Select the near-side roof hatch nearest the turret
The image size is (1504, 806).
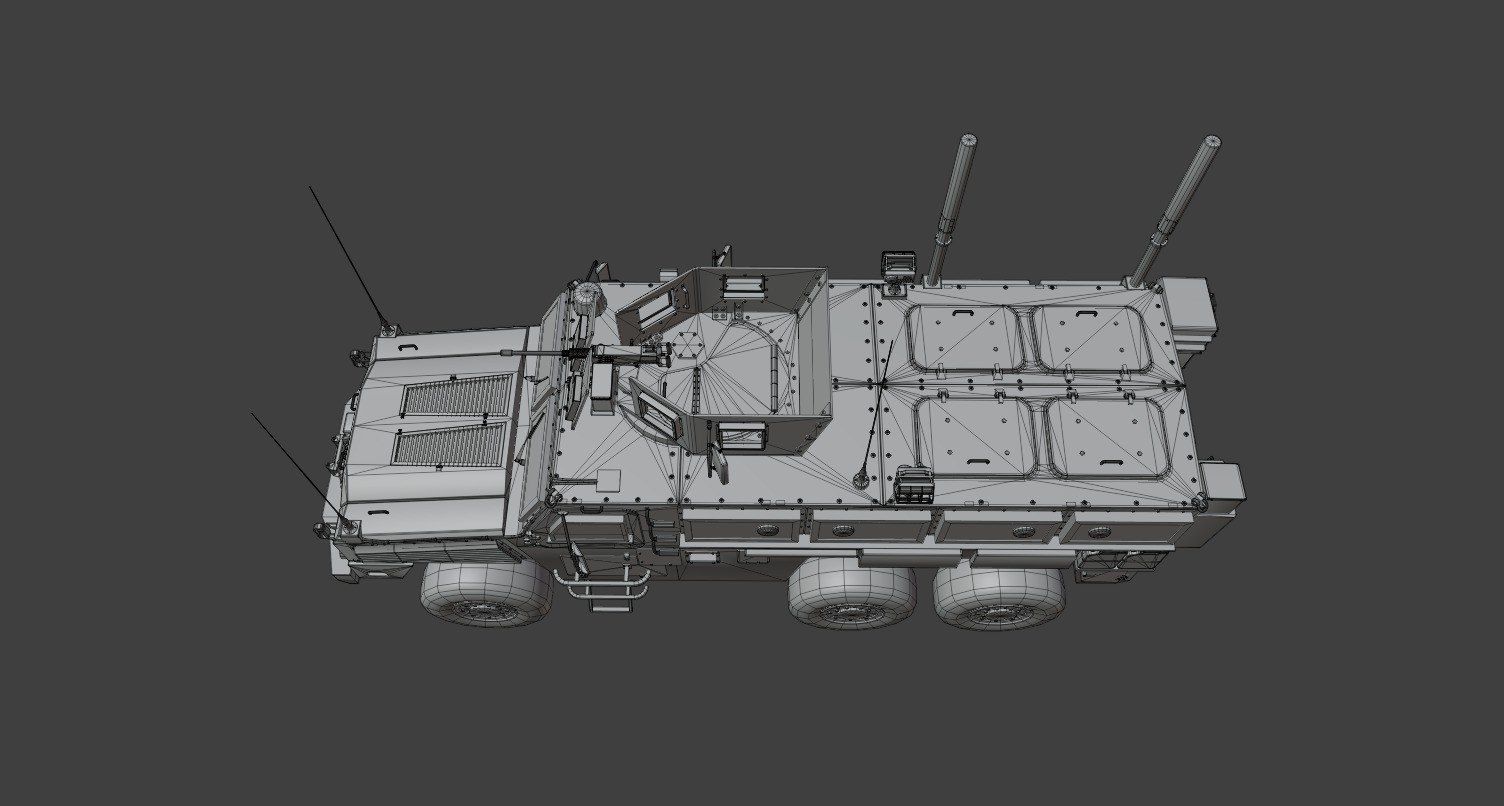coord(974,437)
